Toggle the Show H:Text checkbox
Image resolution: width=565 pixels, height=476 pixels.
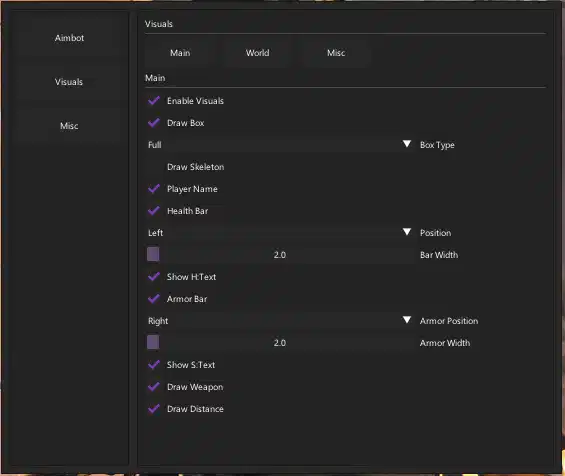[x=154, y=277]
